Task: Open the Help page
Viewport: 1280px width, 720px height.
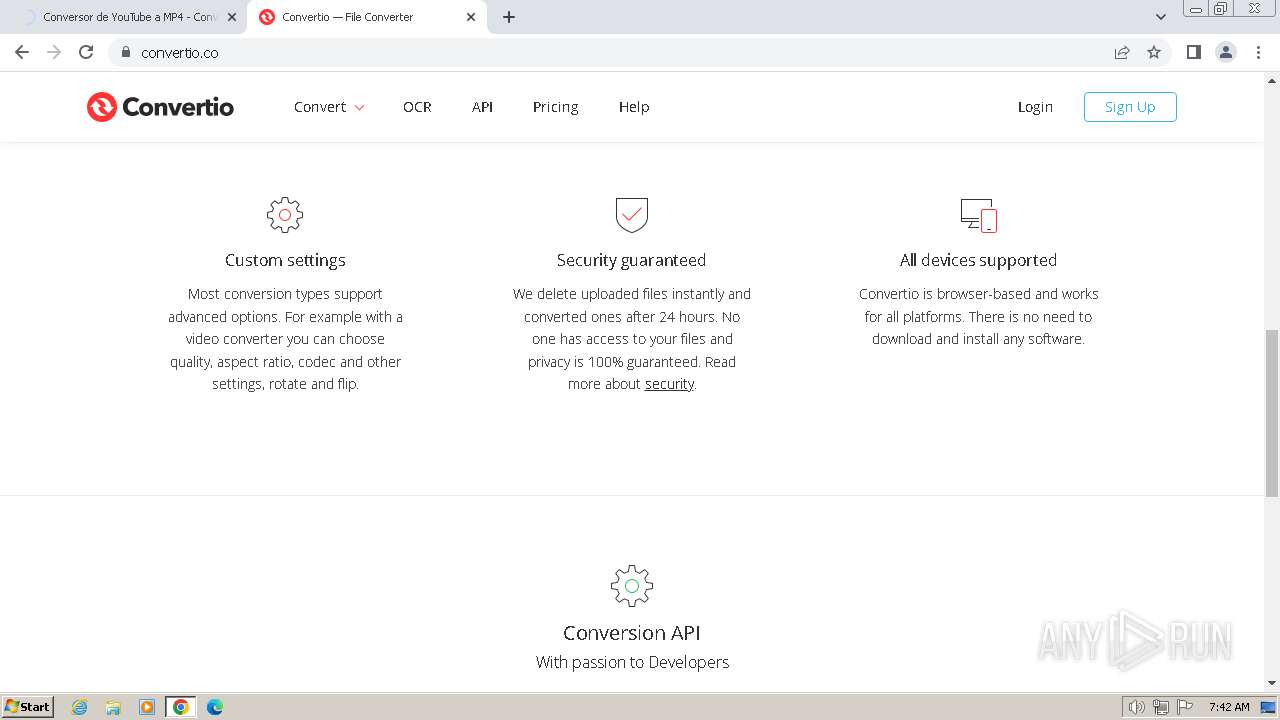Action: (634, 107)
